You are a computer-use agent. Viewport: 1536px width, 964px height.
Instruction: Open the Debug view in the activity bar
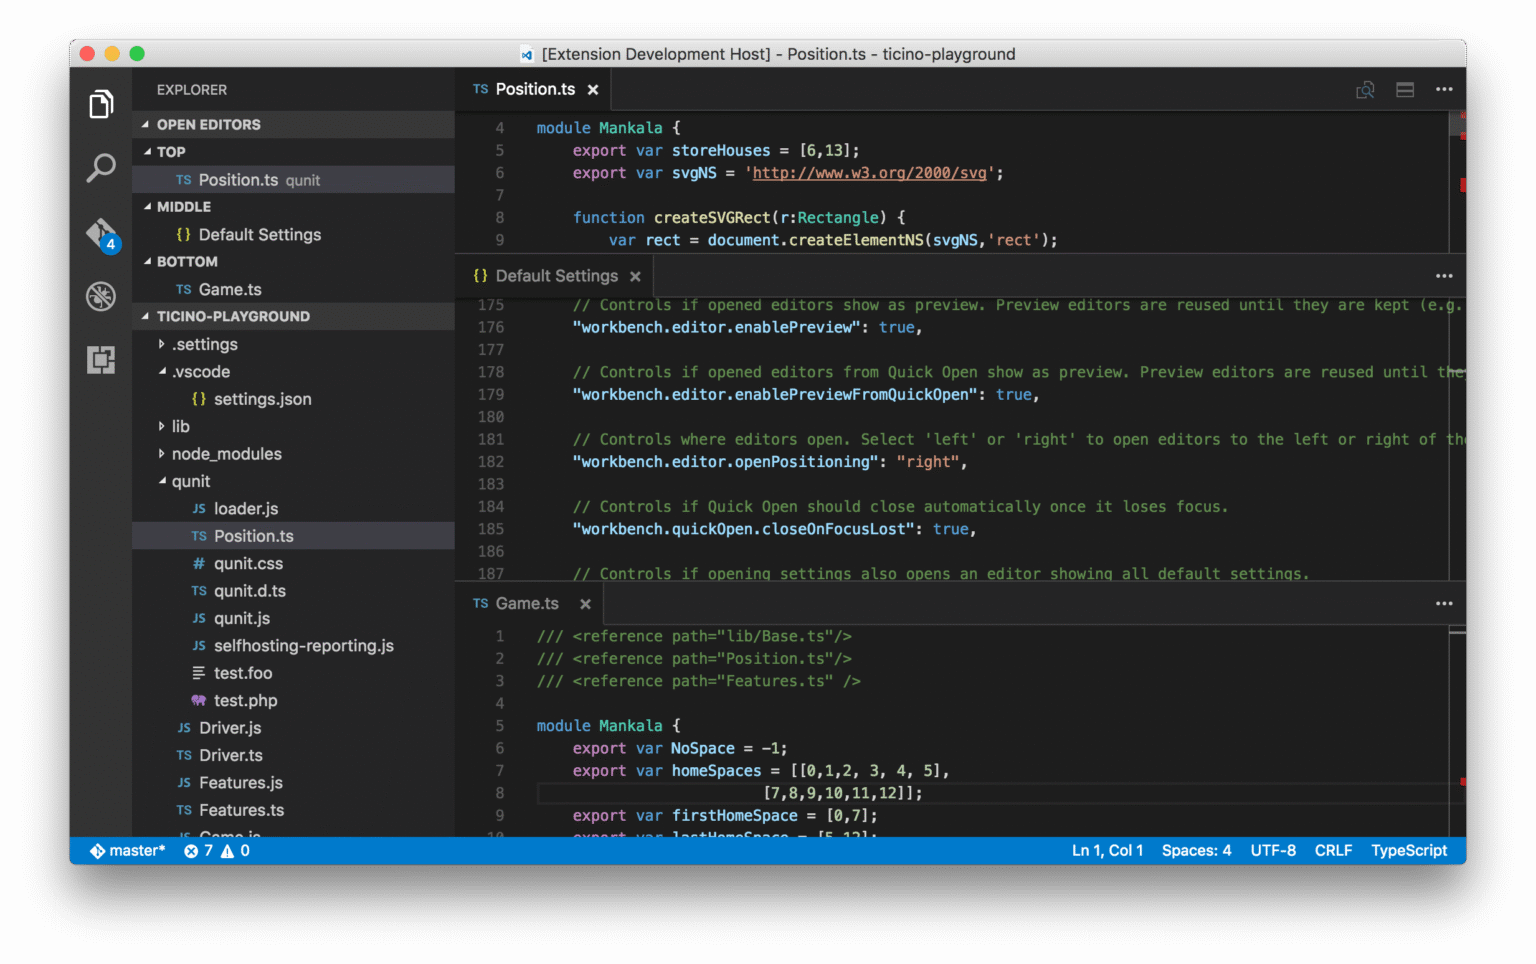click(x=101, y=296)
